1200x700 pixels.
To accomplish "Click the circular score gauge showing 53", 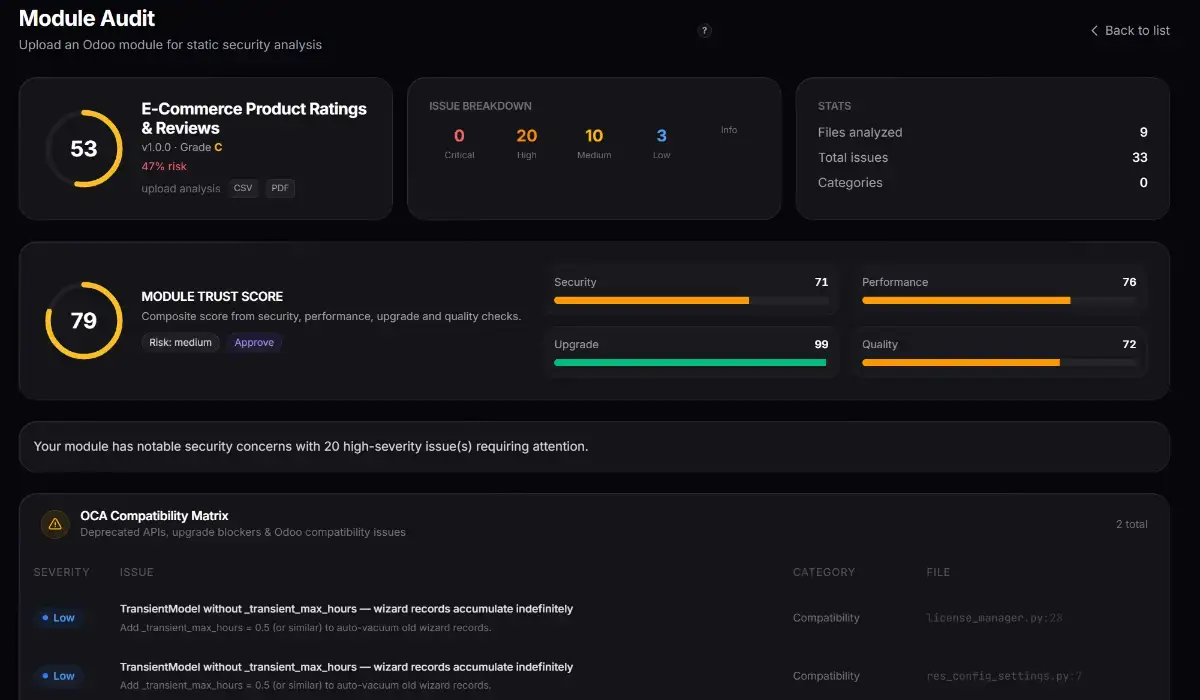I will [x=84, y=149].
